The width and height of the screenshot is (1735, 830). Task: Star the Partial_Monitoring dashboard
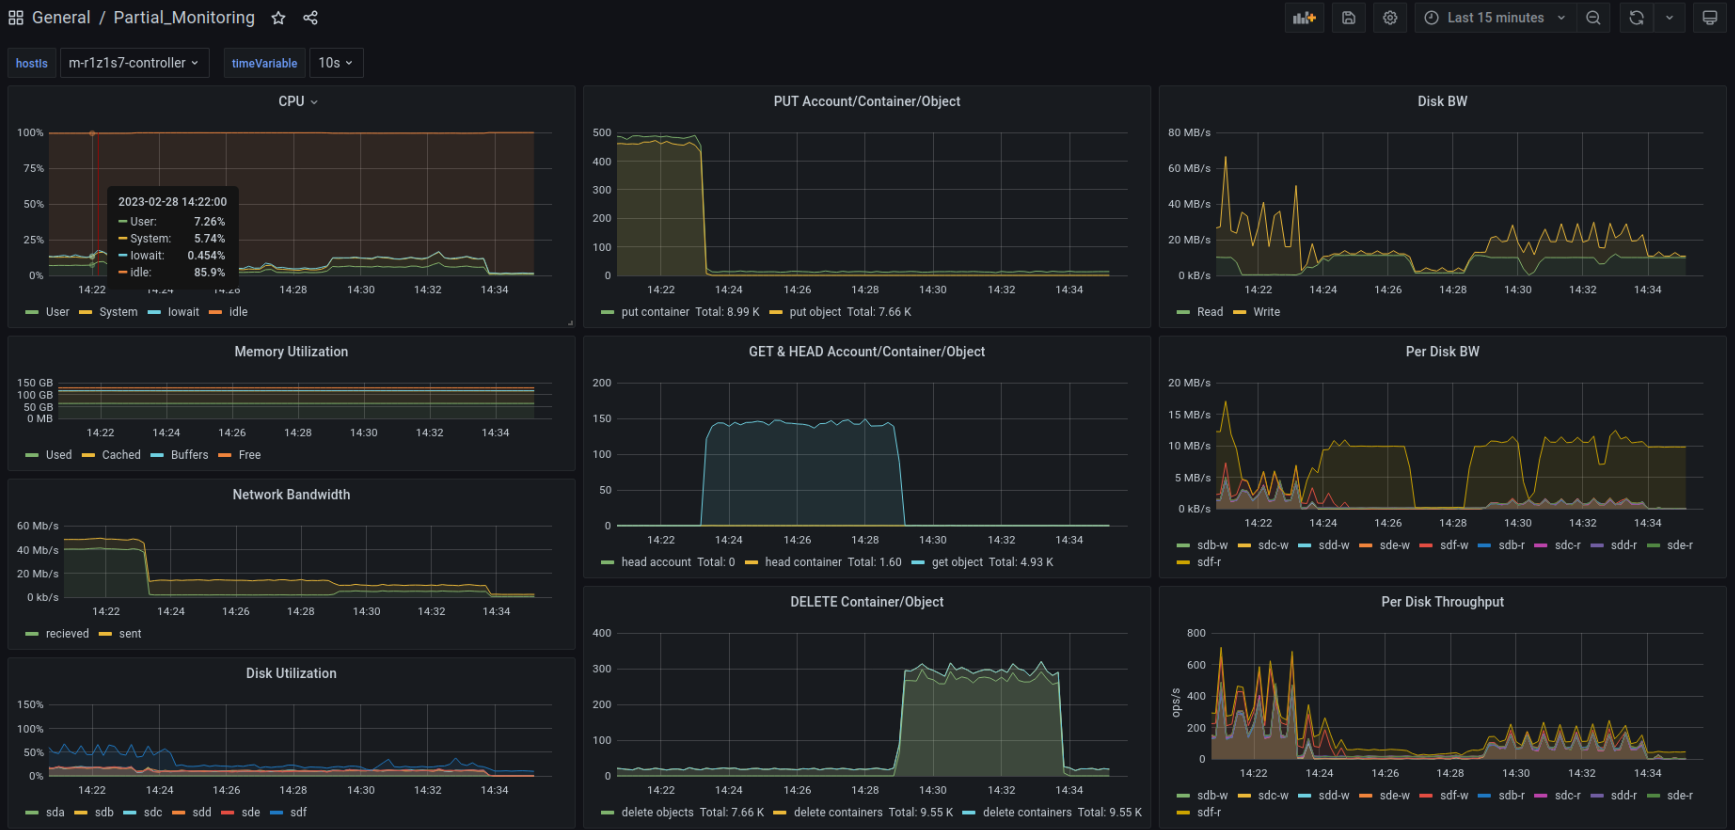click(x=278, y=18)
